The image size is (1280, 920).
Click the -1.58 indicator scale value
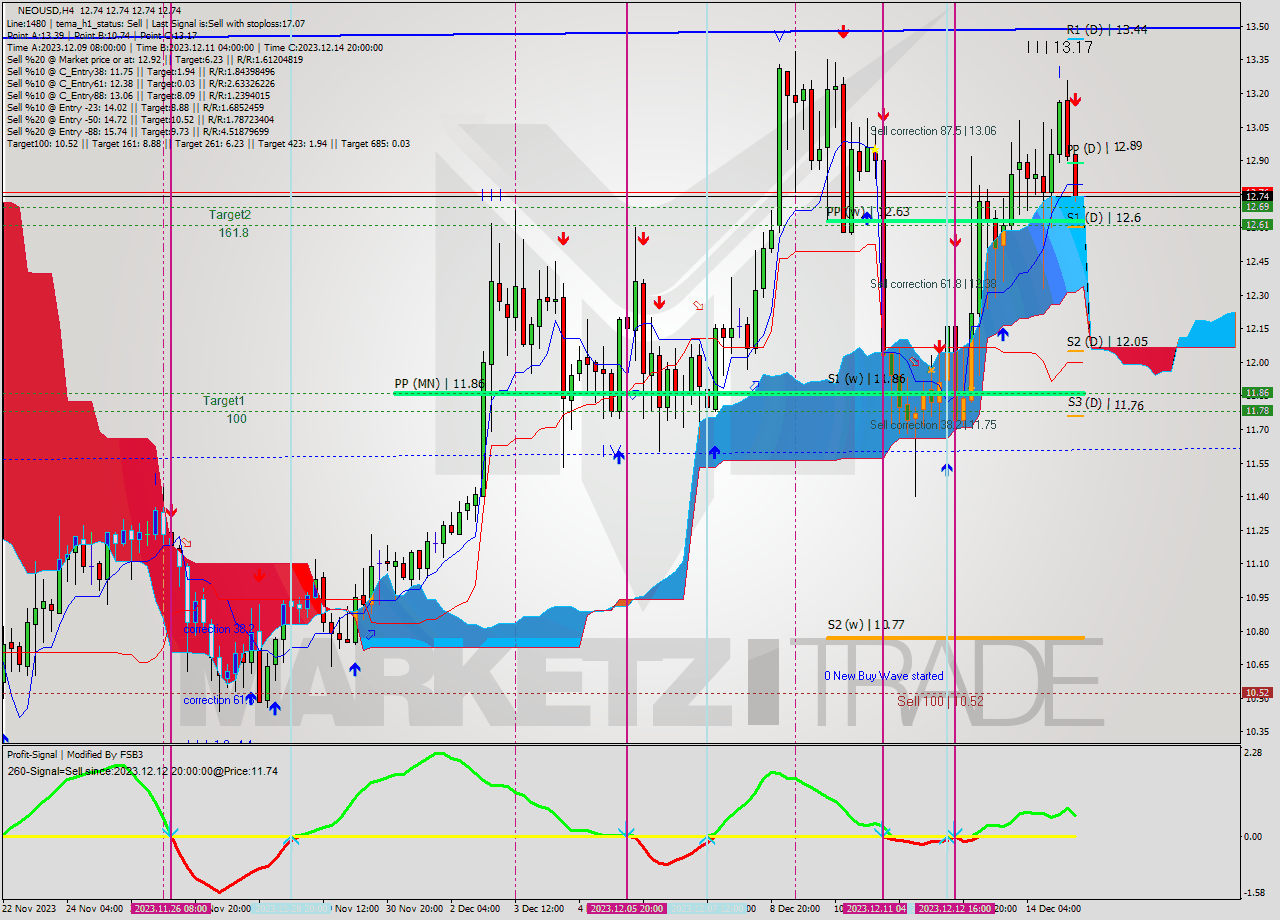point(1255,893)
